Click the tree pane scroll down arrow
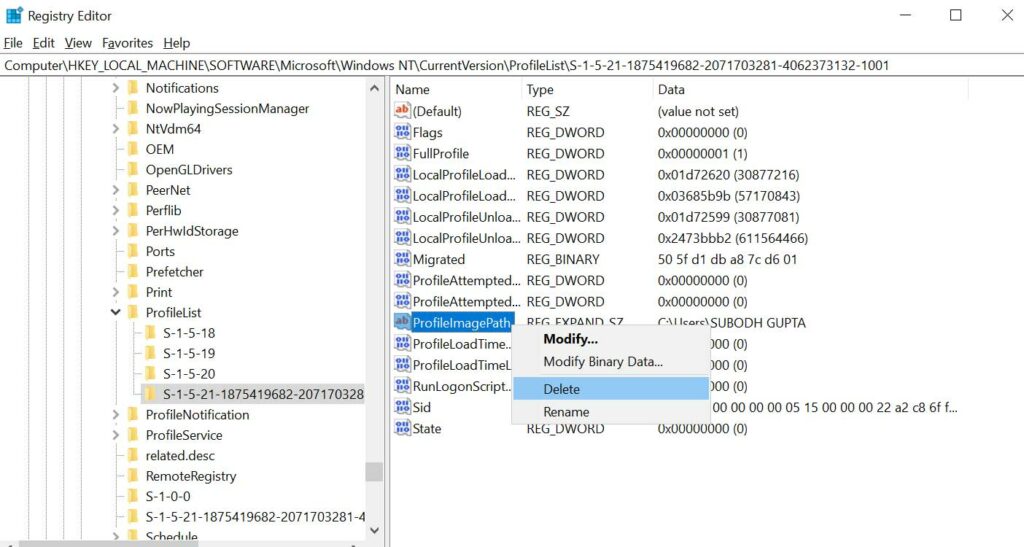The height and width of the screenshot is (547, 1024). coord(374,531)
